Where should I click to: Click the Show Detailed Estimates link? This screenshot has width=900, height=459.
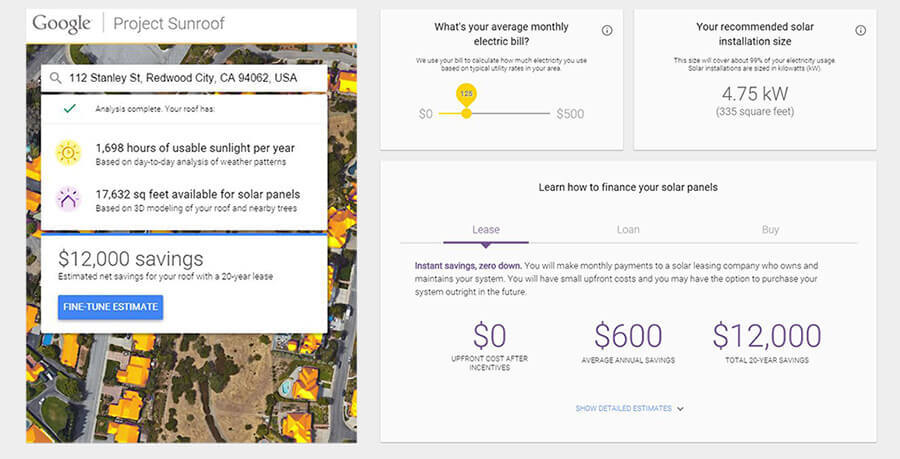623,408
